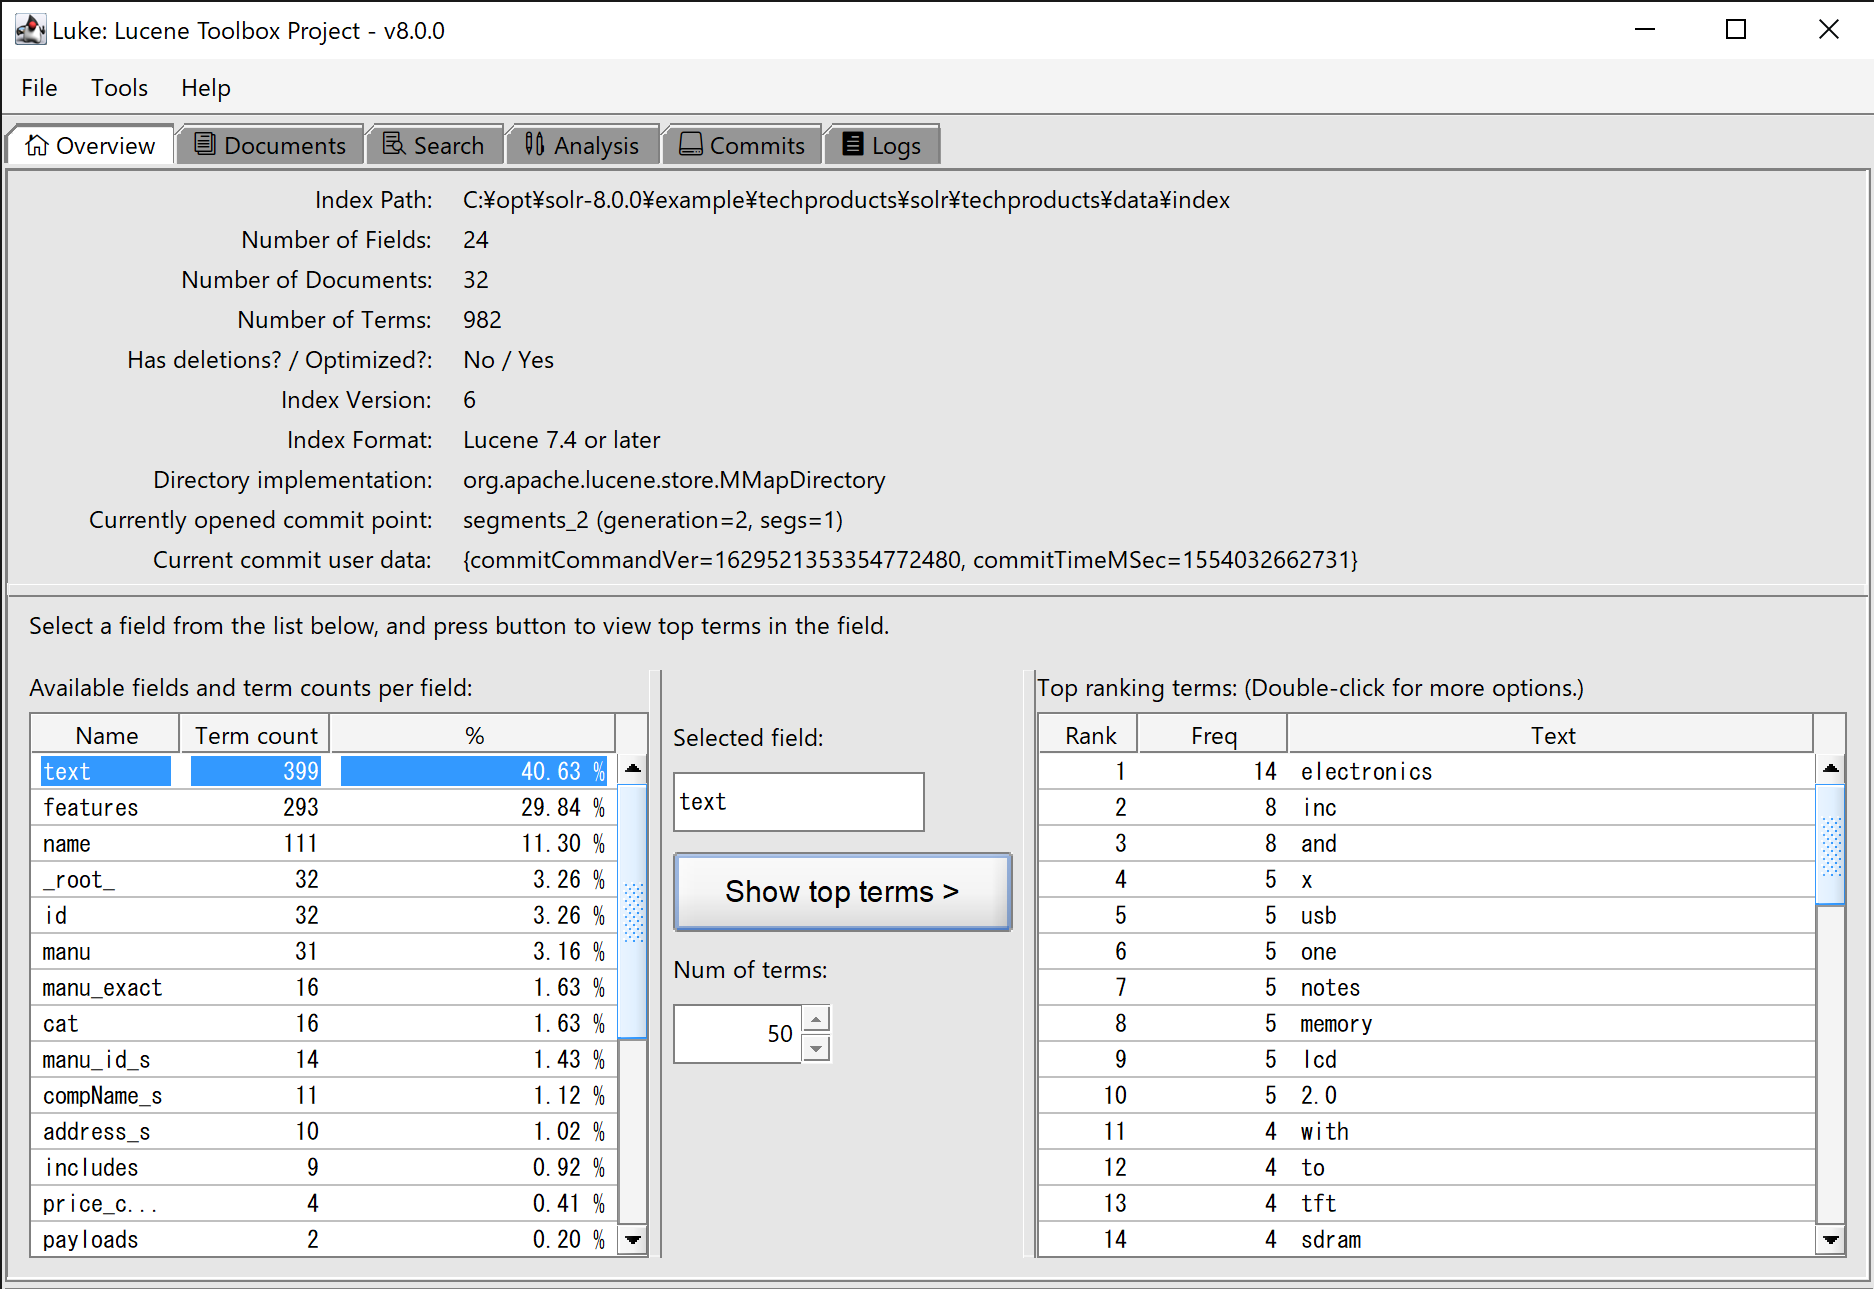Select the 'manu_id_s' field row
Screen dimensions: 1874x1289
pos(325,1060)
